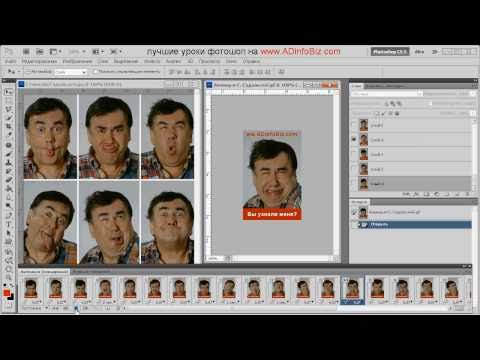This screenshot has width=480, height=360.
Task: Open the Screen Mode dropdown
Action: [116, 52]
